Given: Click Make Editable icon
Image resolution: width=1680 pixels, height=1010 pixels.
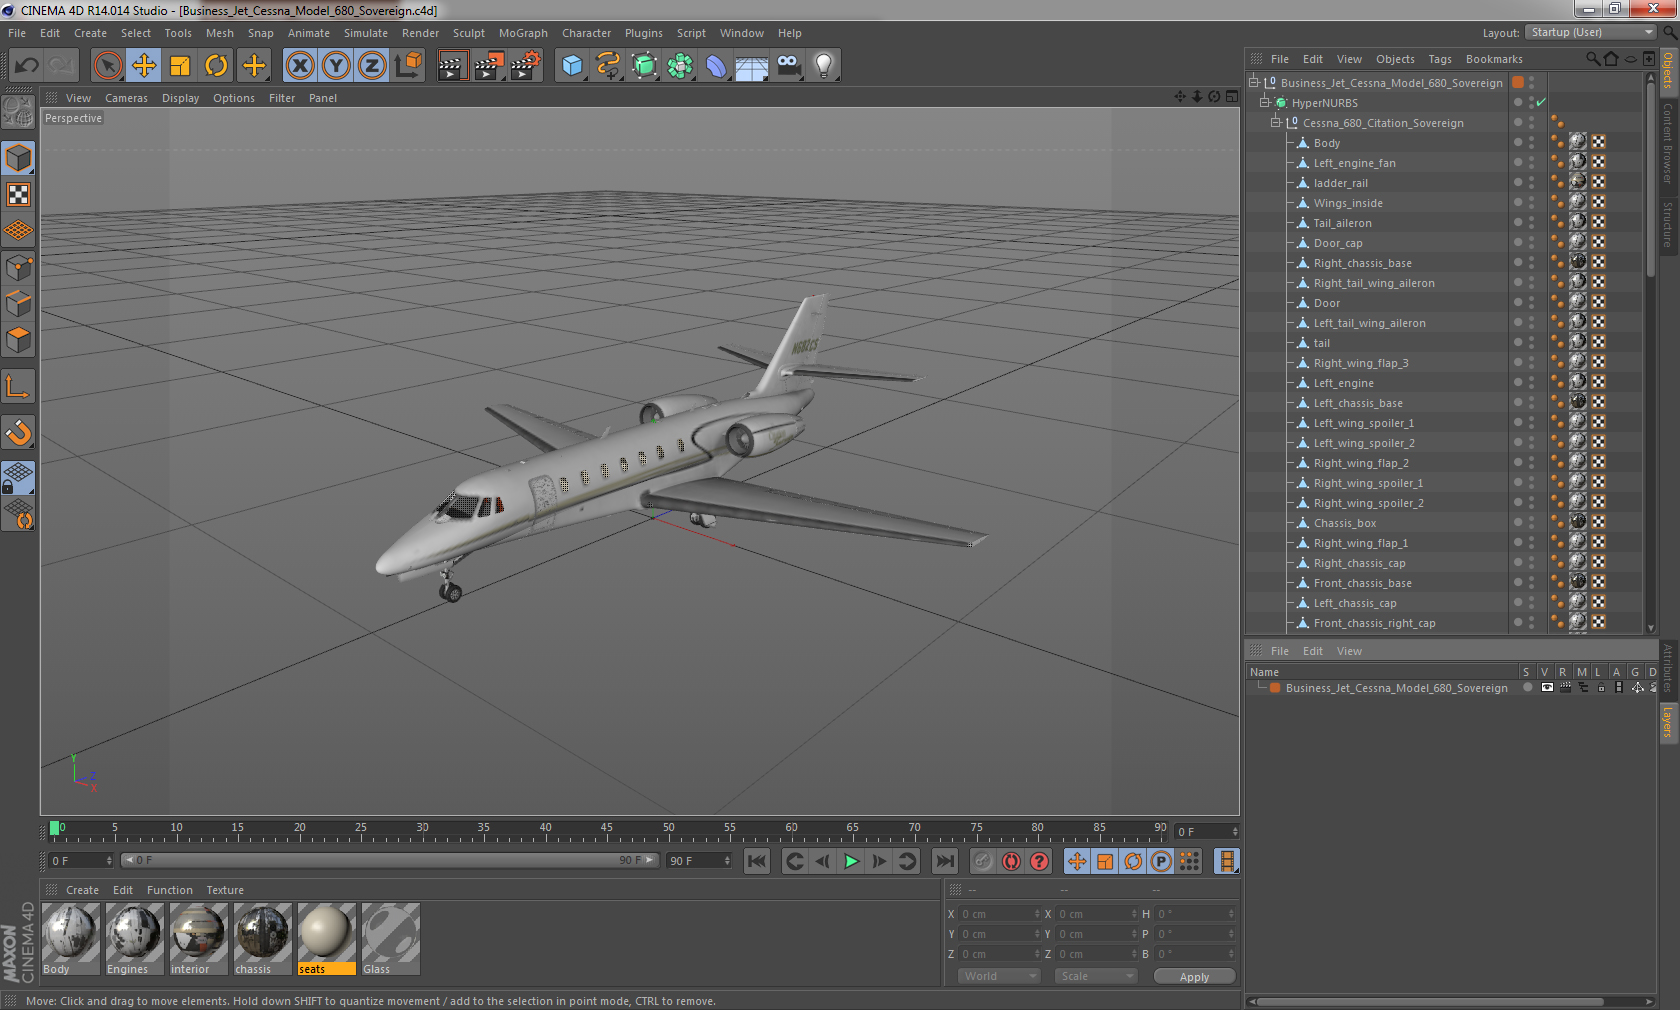Looking at the screenshot, I should point(19,112).
